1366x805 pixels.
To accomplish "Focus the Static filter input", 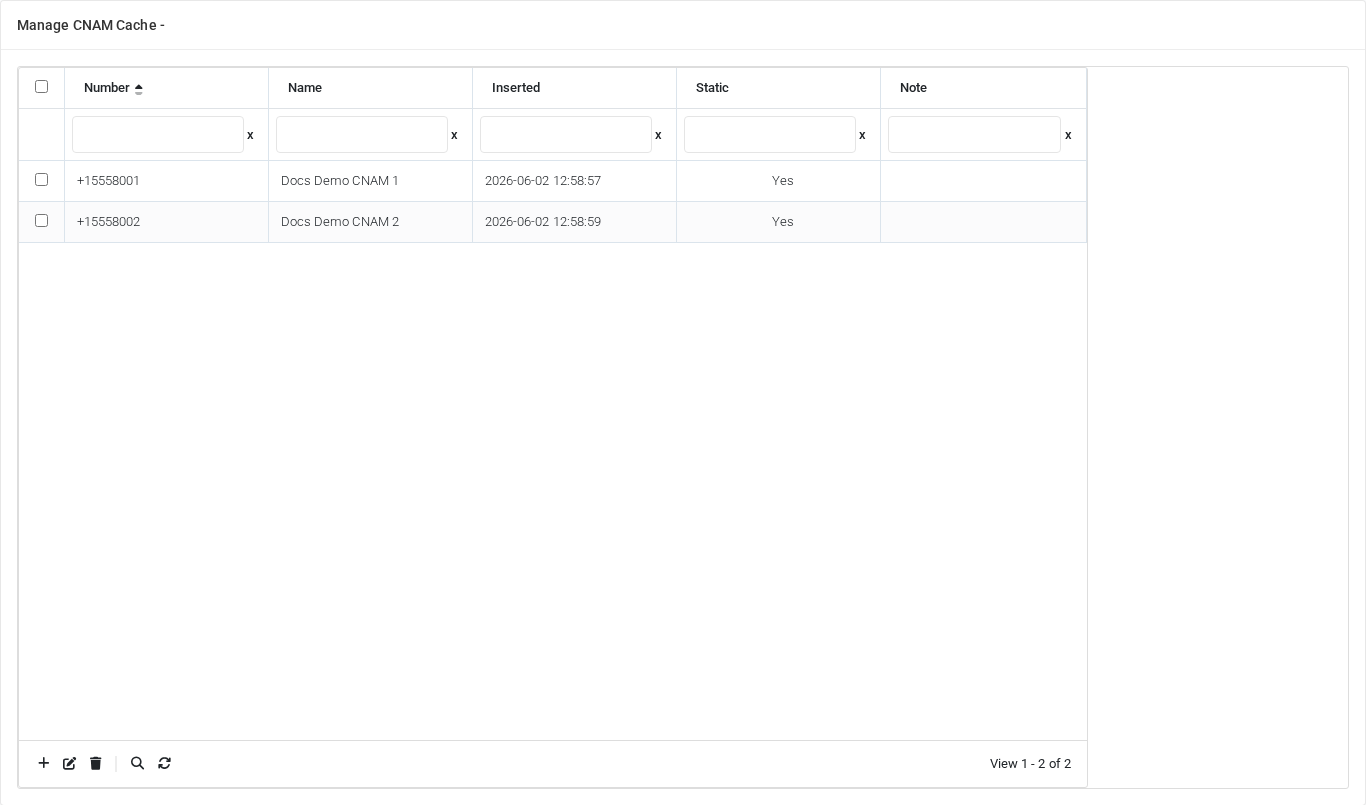I will 770,135.
